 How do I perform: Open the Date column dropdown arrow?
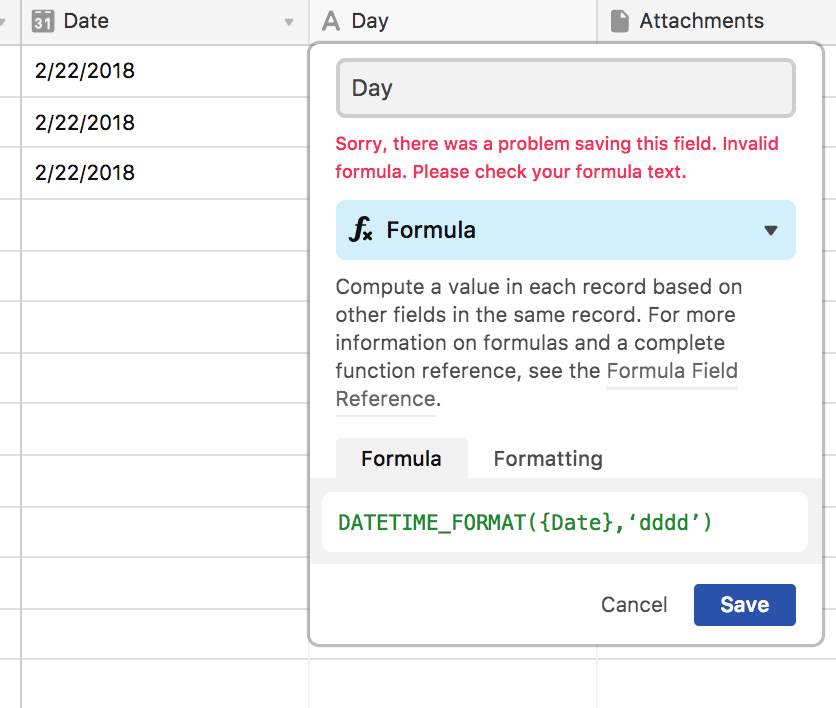(x=289, y=22)
